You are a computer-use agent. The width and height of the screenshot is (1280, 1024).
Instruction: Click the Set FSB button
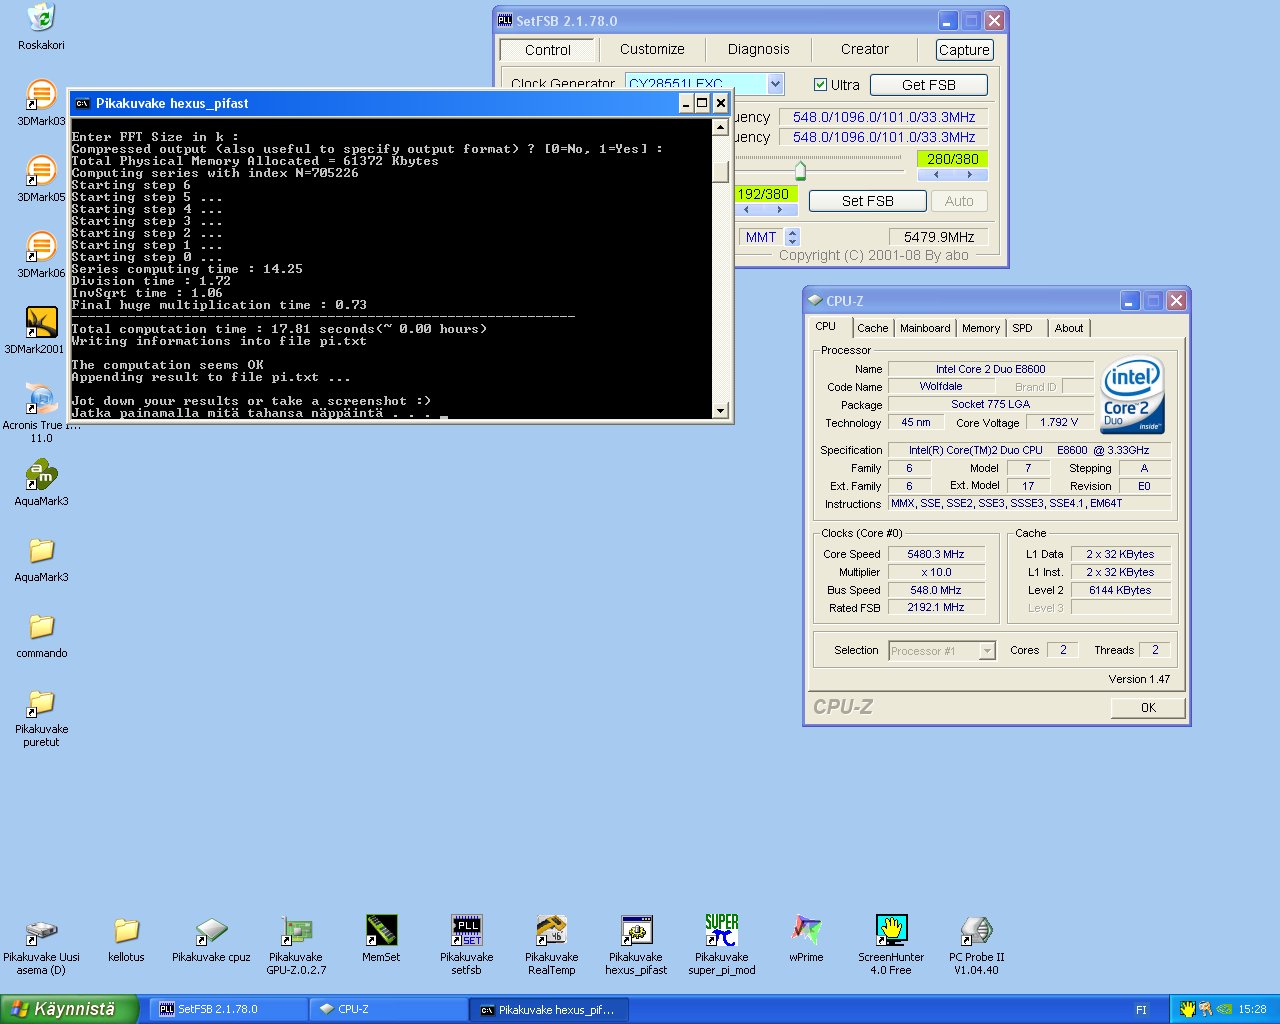[867, 201]
